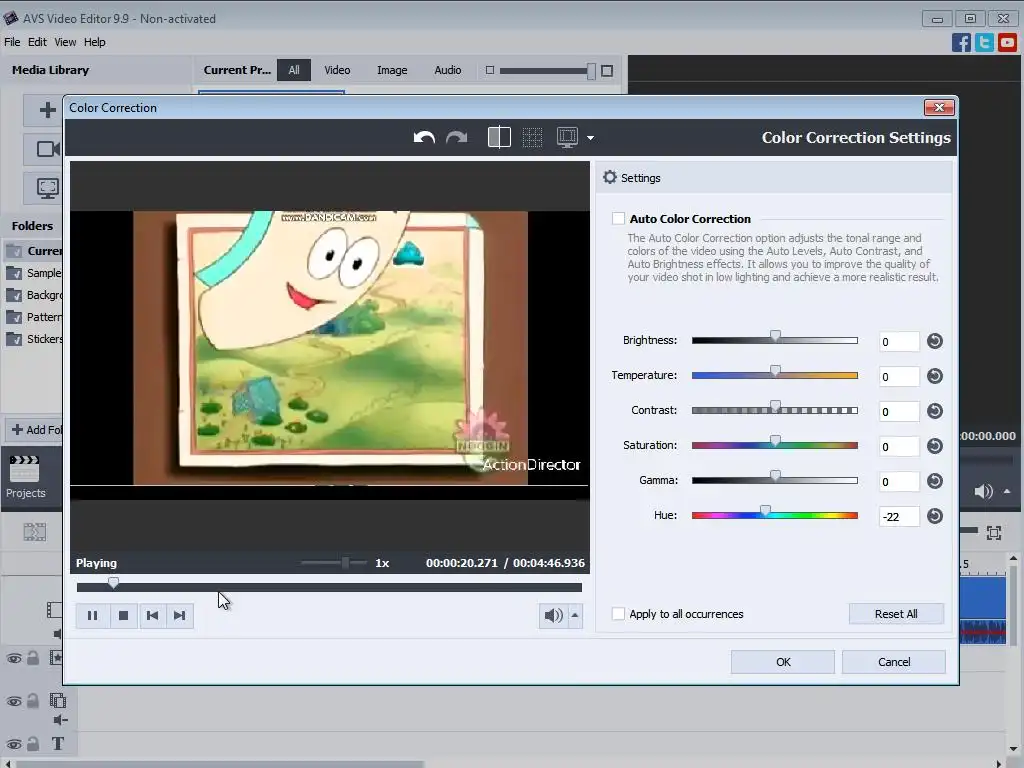Click the add media plus icon
Image resolution: width=1024 pixels, height=768 pixels.
point(47,110)
